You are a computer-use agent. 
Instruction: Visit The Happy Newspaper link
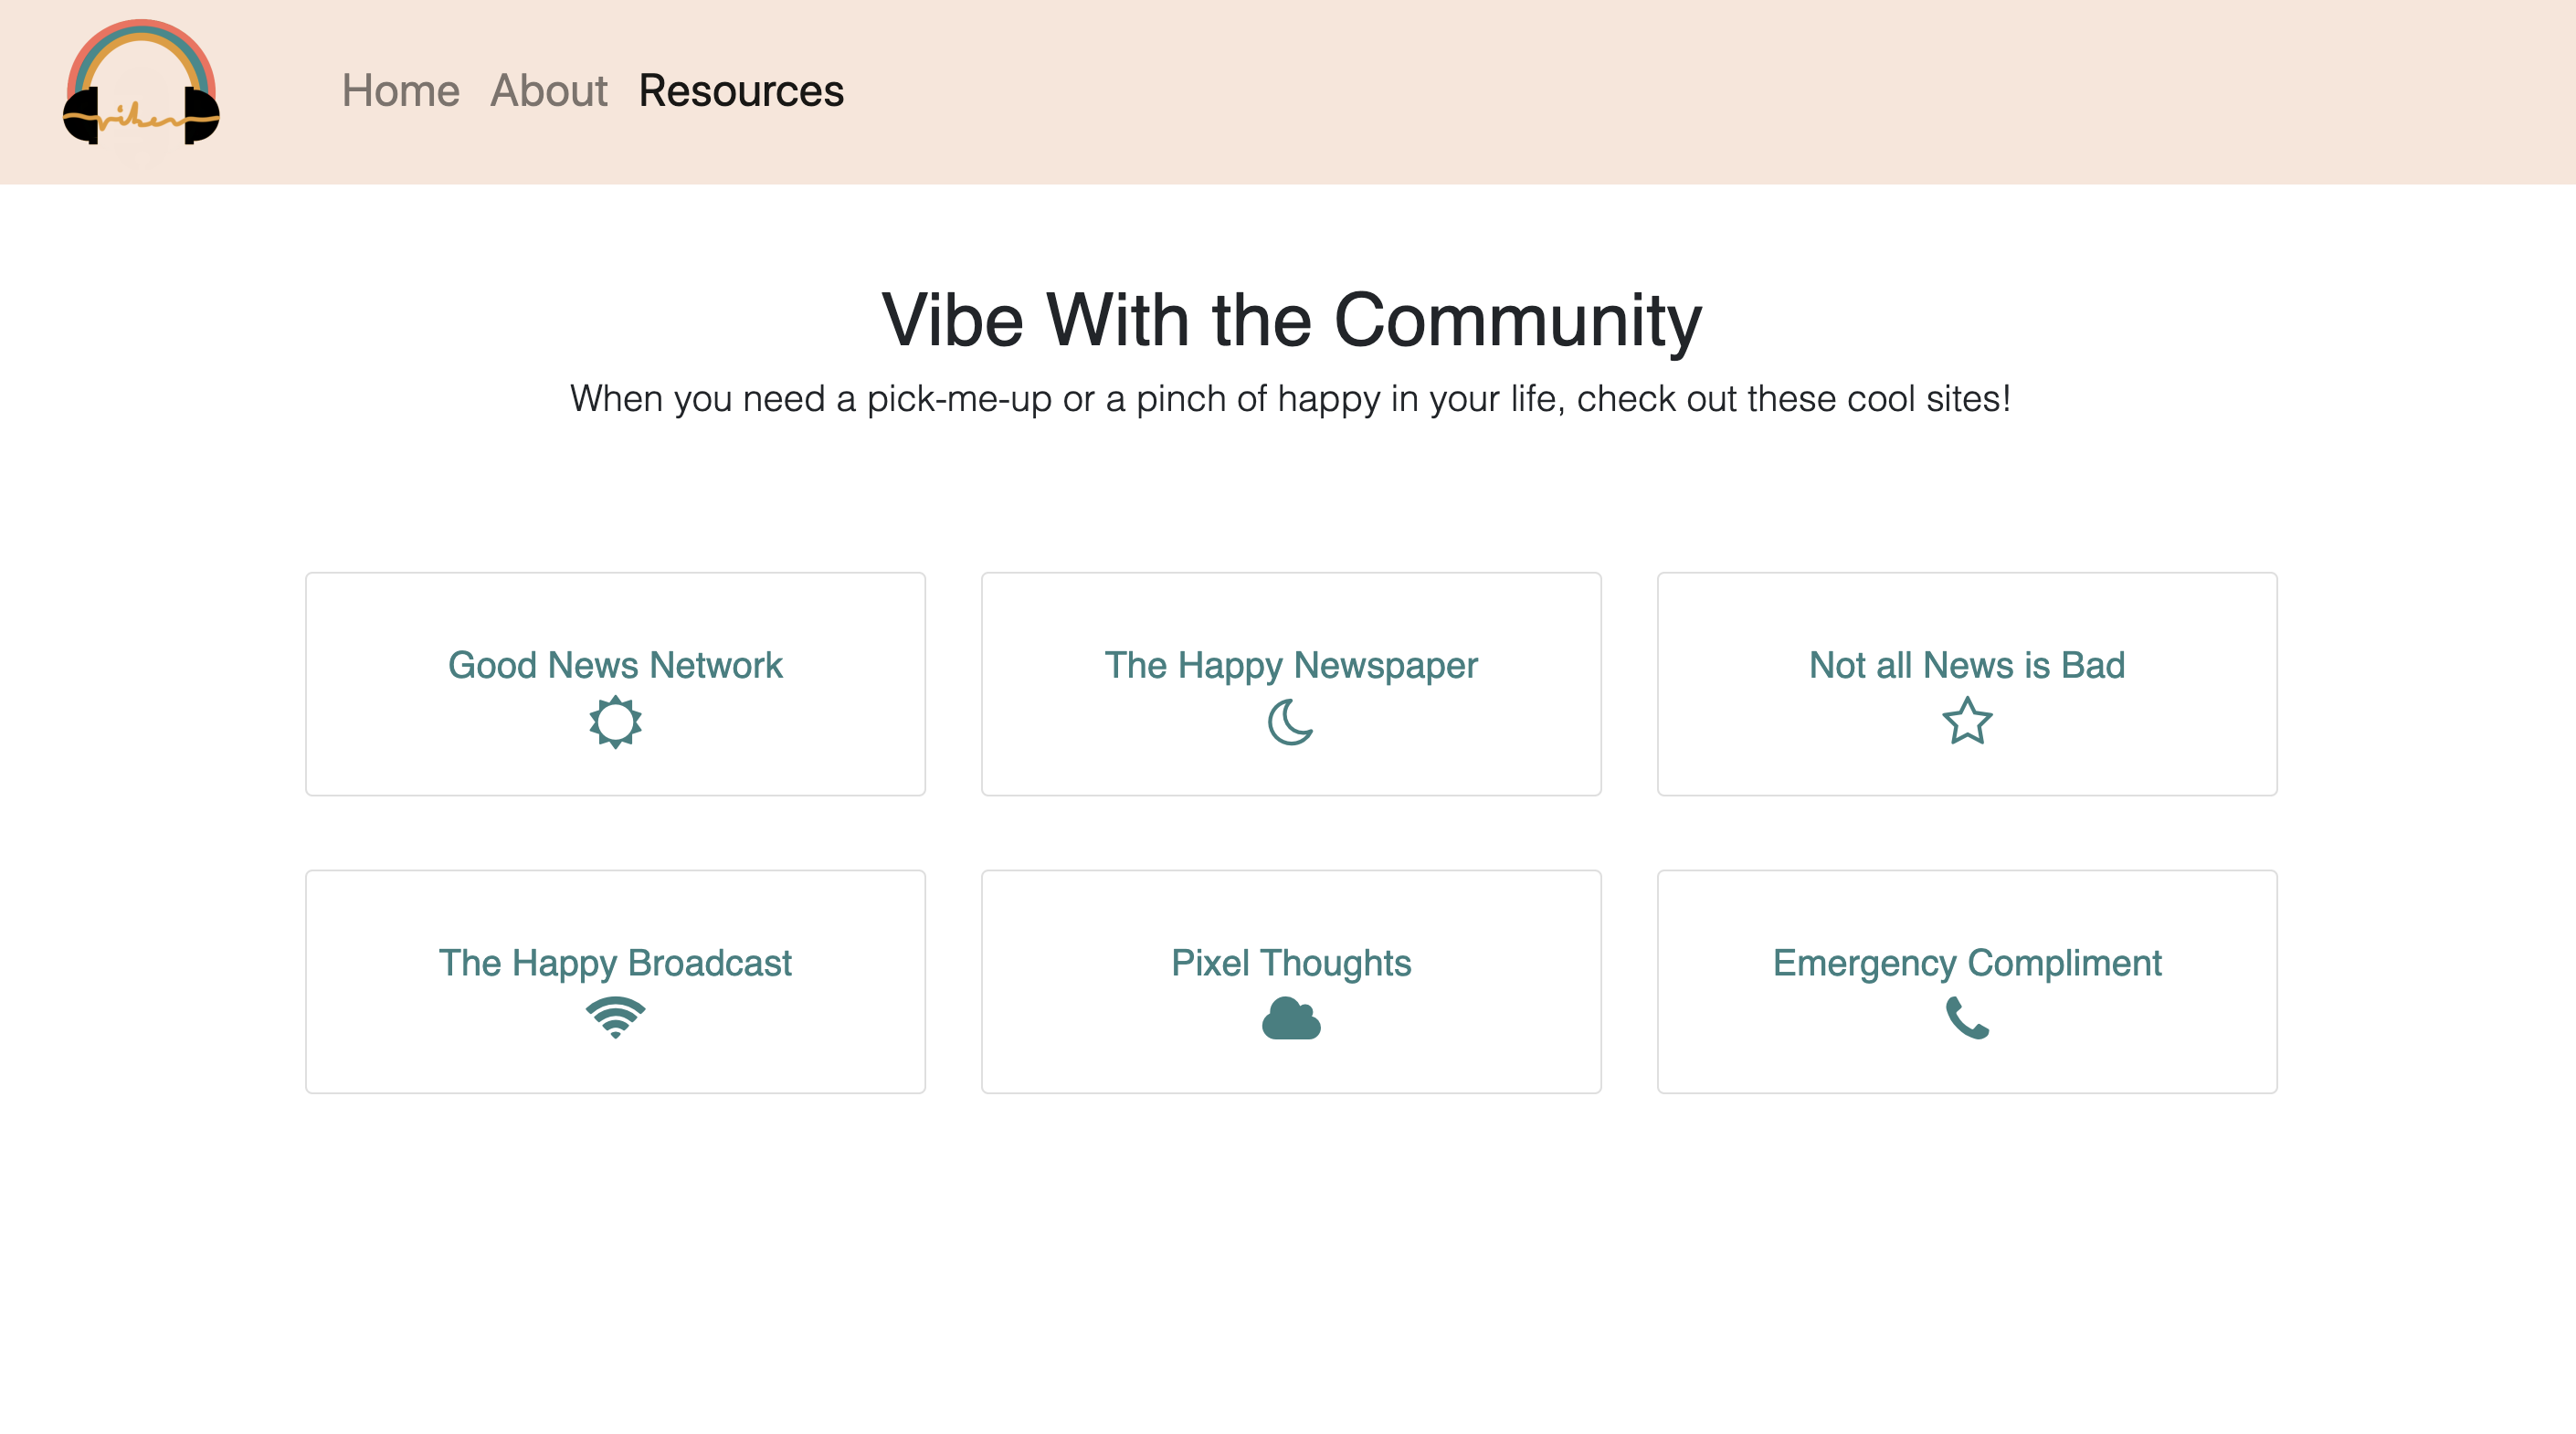1290,665
